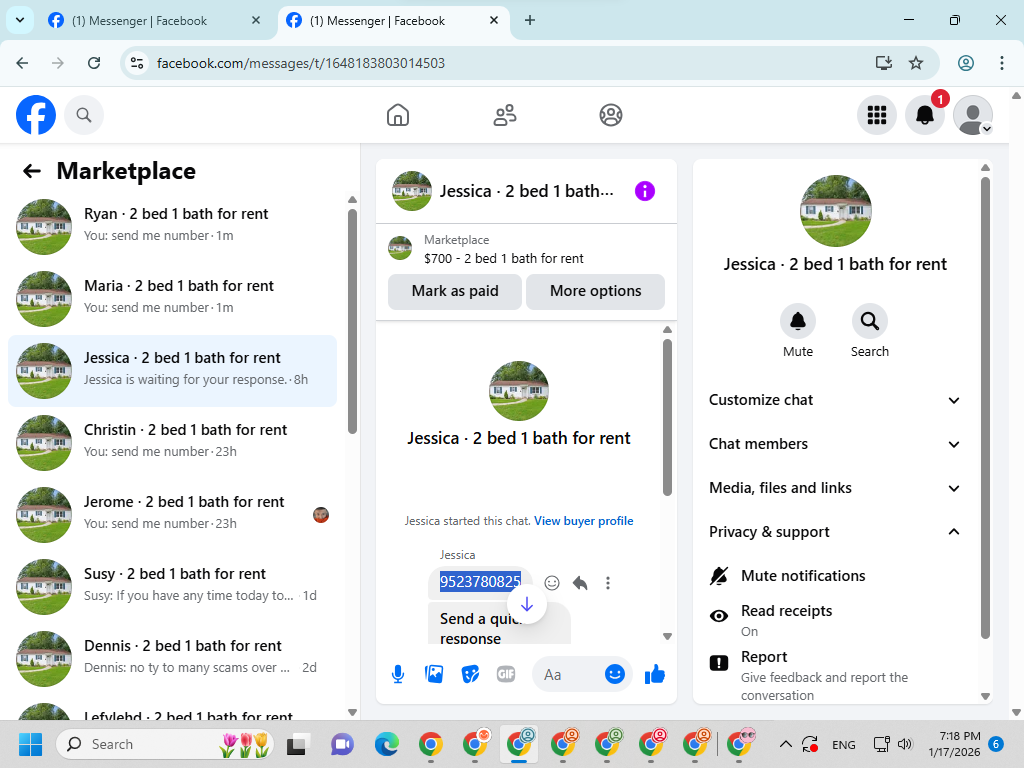
Task: React to Jessica's message with emoji icon
Action: click(x=552, y=583)
